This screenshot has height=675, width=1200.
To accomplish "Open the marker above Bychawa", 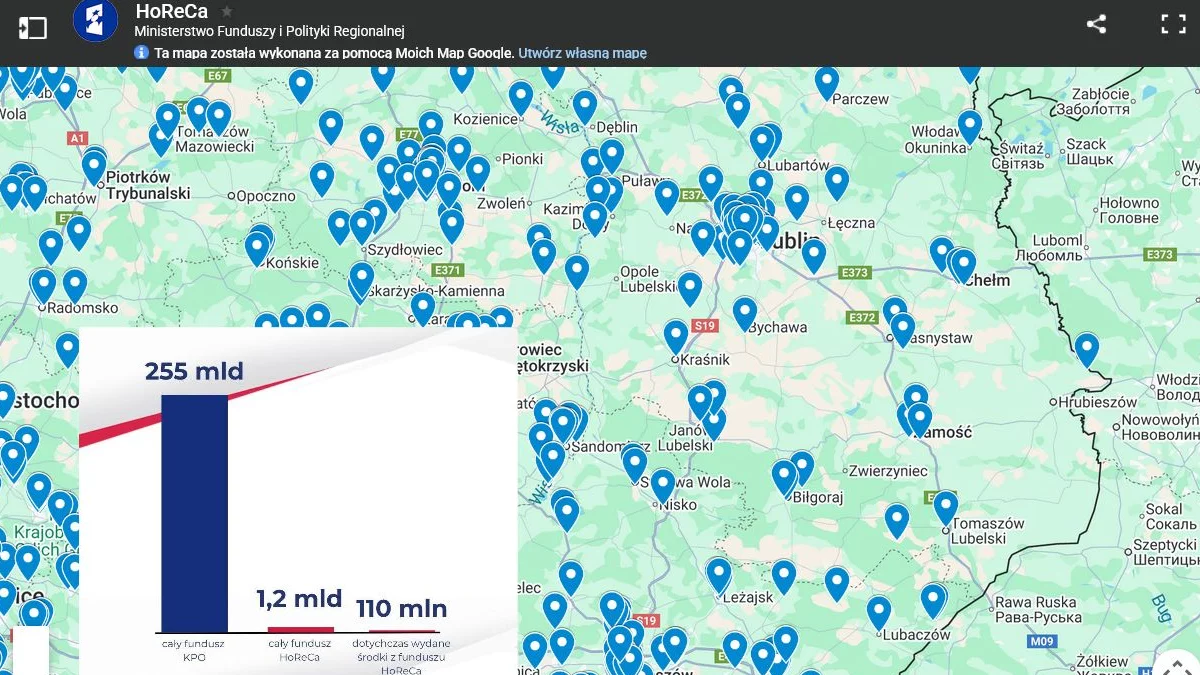I will tap(744, 311).
